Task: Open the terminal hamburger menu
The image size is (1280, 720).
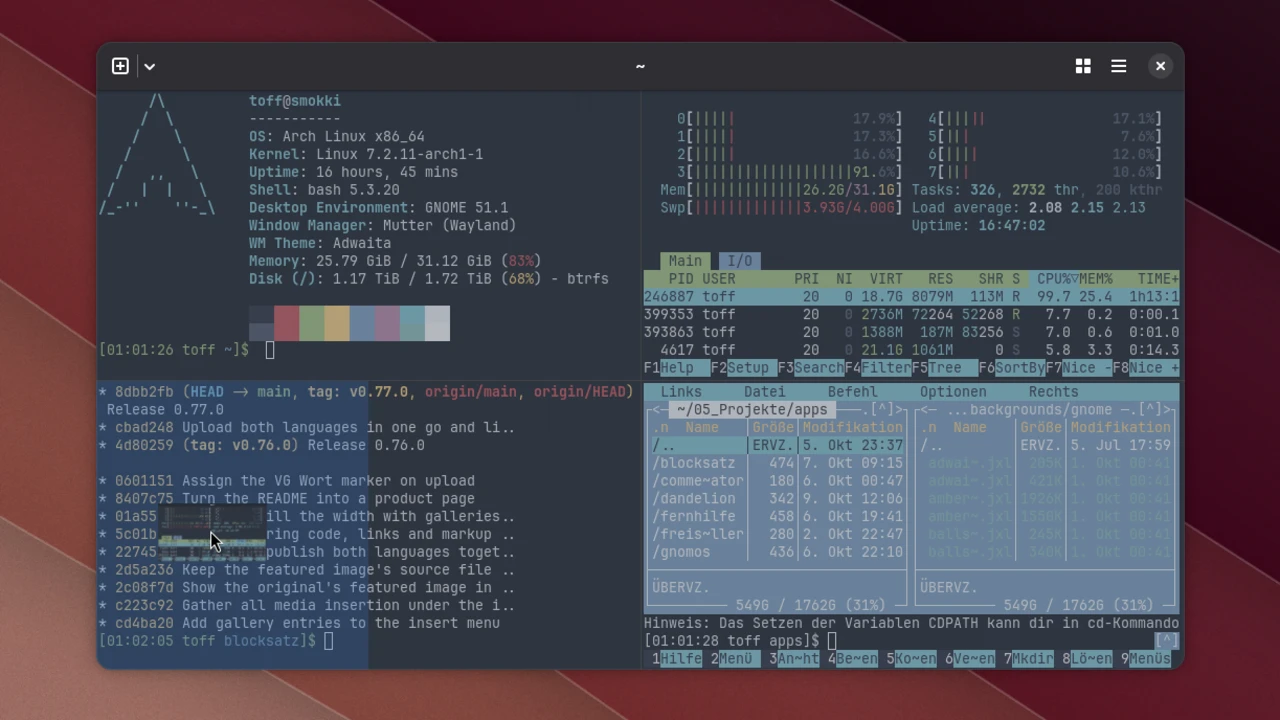Action: pyautogui.click(x=1119, y=66)
